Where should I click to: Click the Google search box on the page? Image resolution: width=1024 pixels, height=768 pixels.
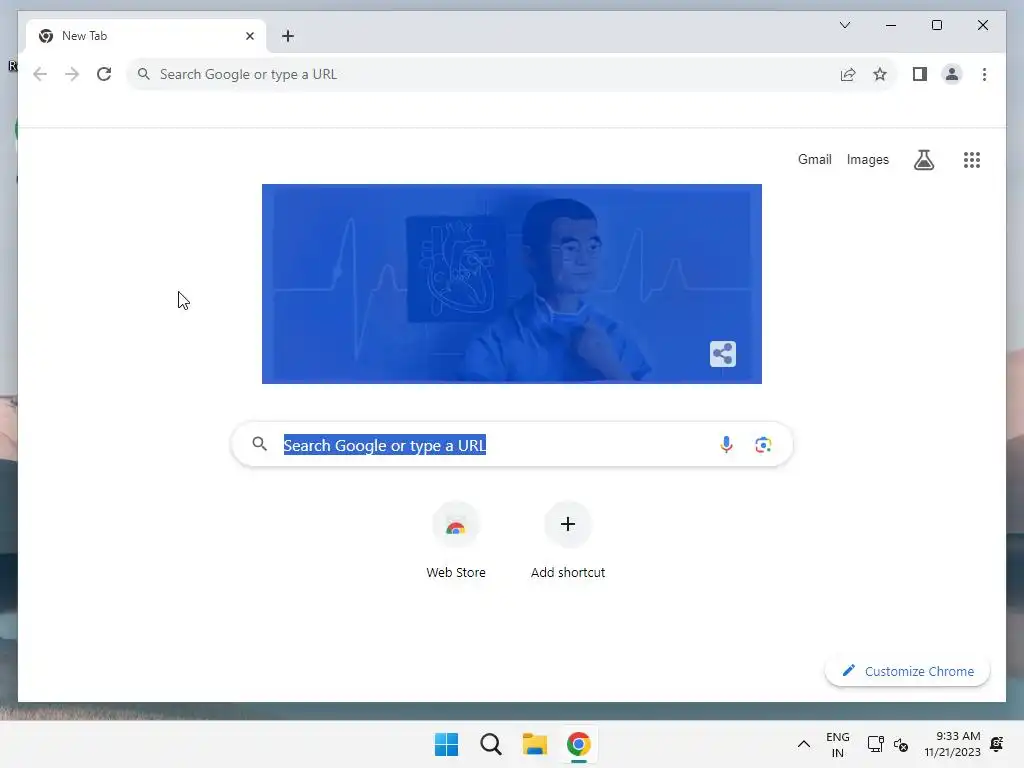pos(512,445)
